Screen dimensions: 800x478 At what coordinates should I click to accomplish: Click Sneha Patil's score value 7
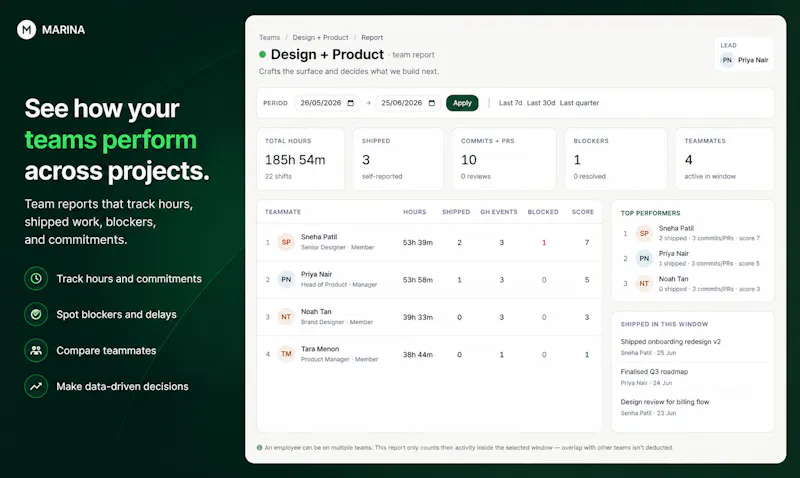point(587,242)
